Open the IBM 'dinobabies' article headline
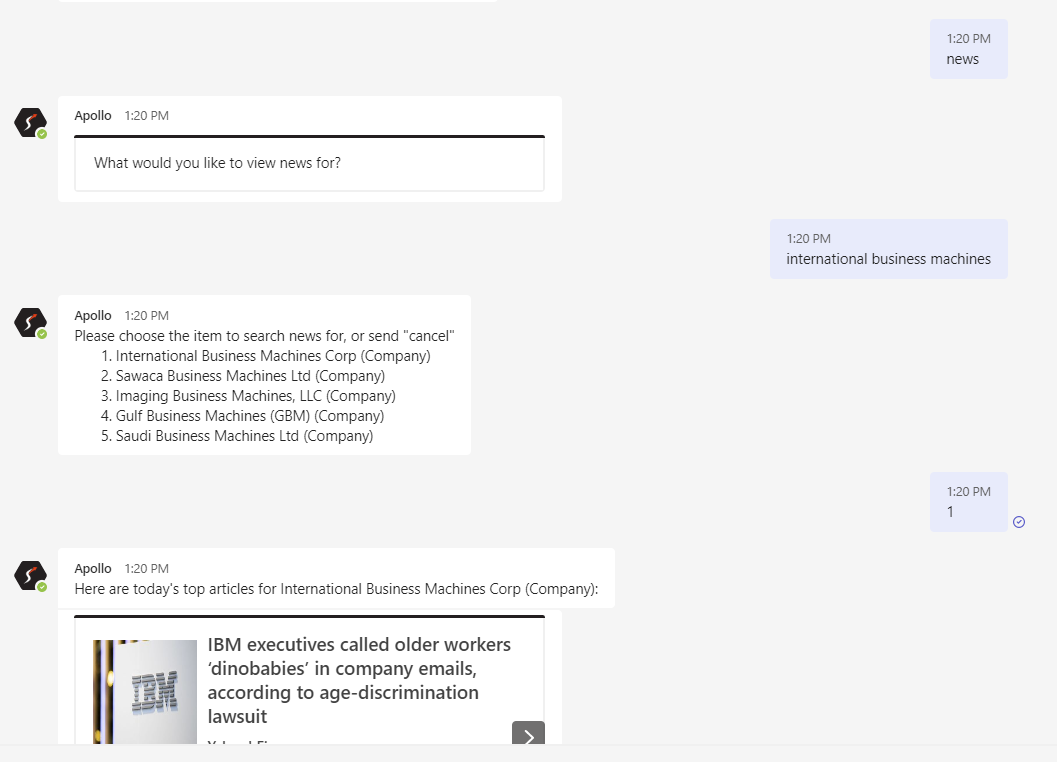1057x762 pixels. (x=359, y=680)
